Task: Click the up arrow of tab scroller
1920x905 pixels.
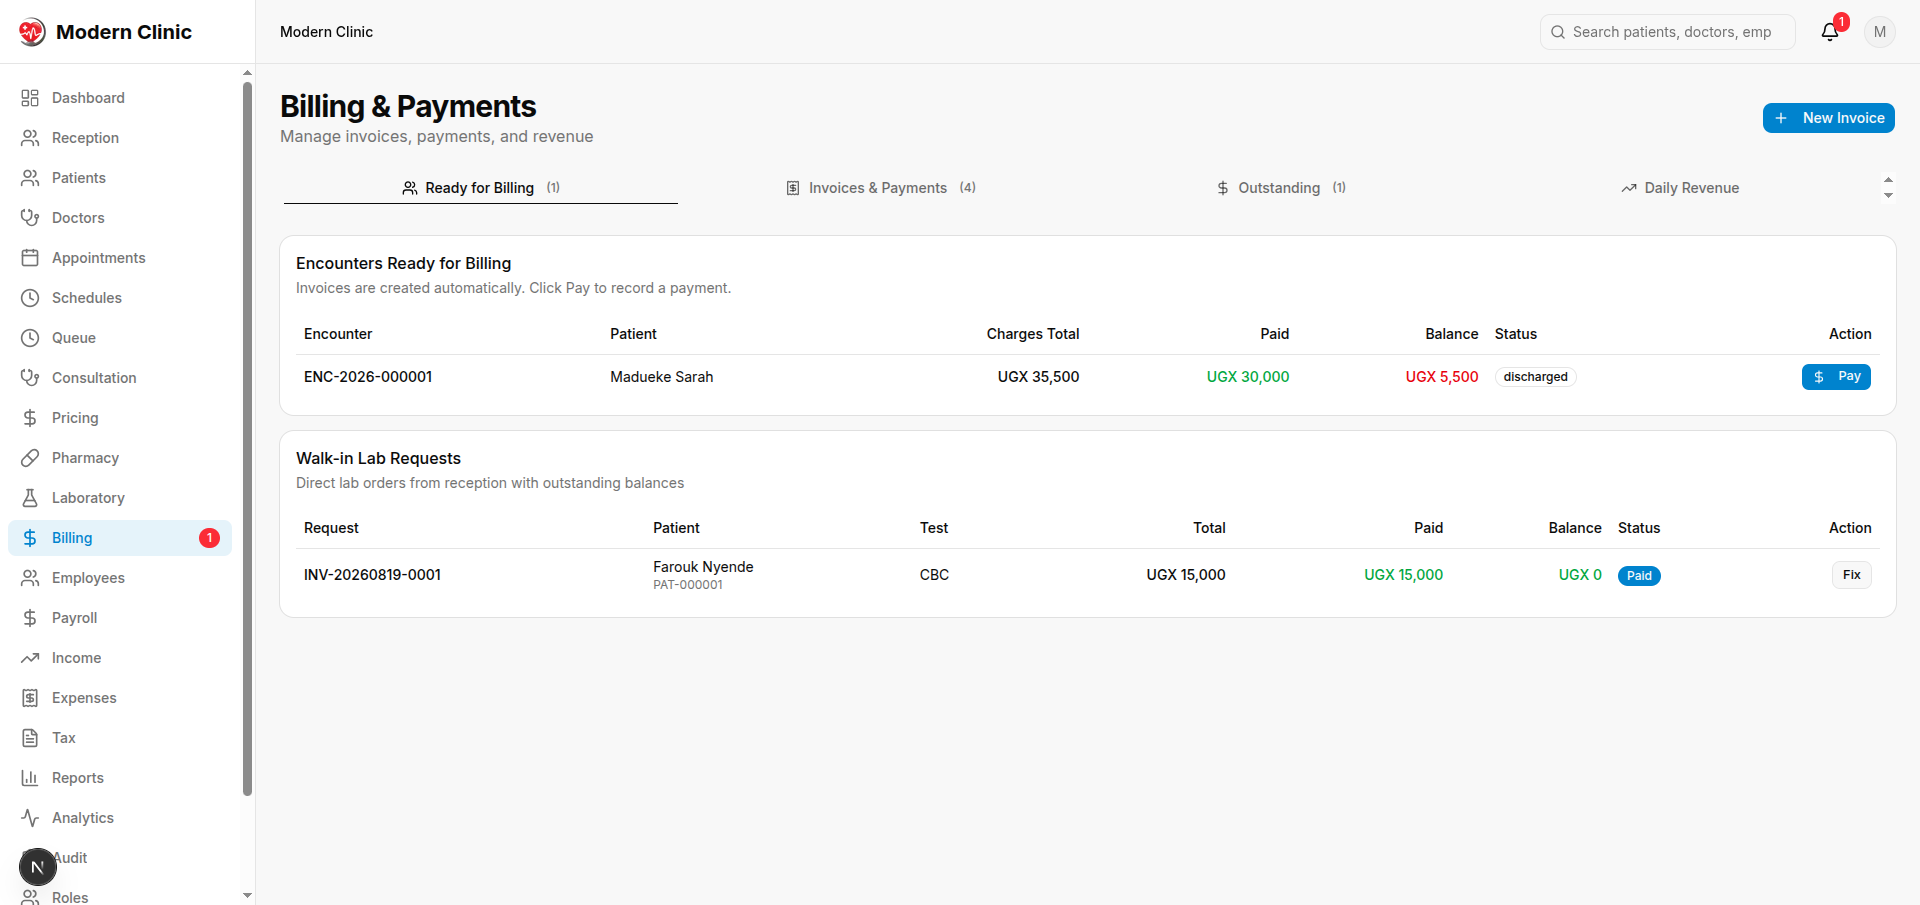Action: 1888,180
